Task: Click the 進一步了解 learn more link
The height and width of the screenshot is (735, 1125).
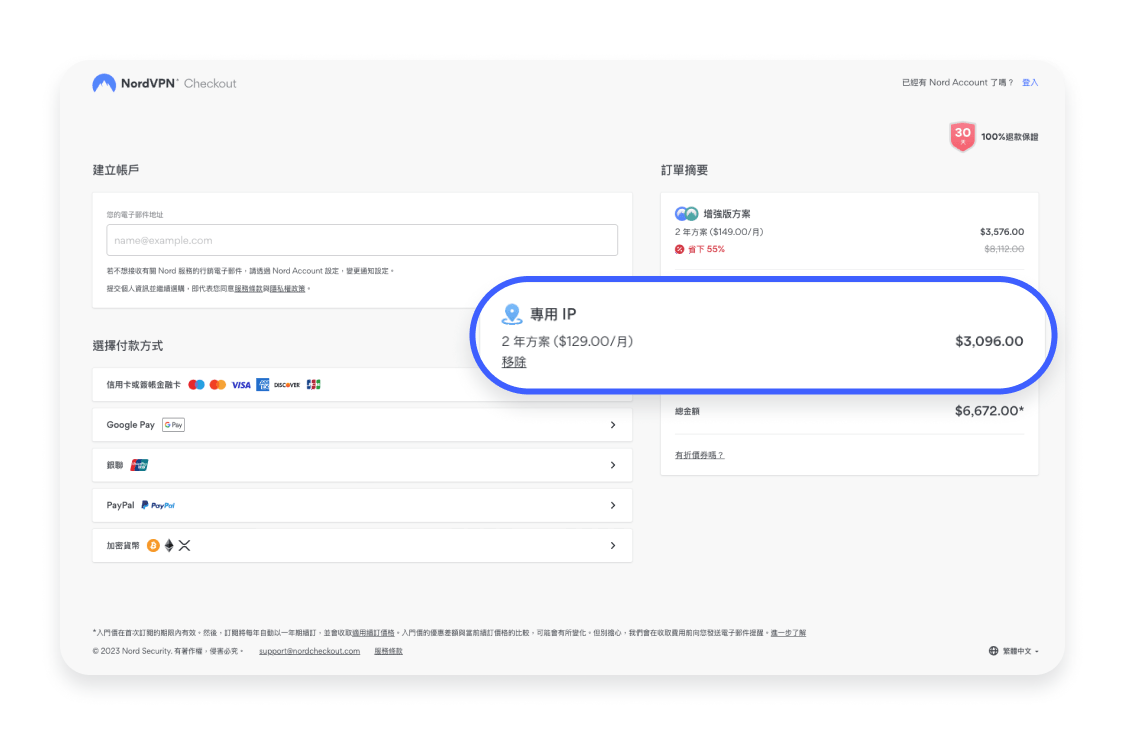Action: [788, 633]
